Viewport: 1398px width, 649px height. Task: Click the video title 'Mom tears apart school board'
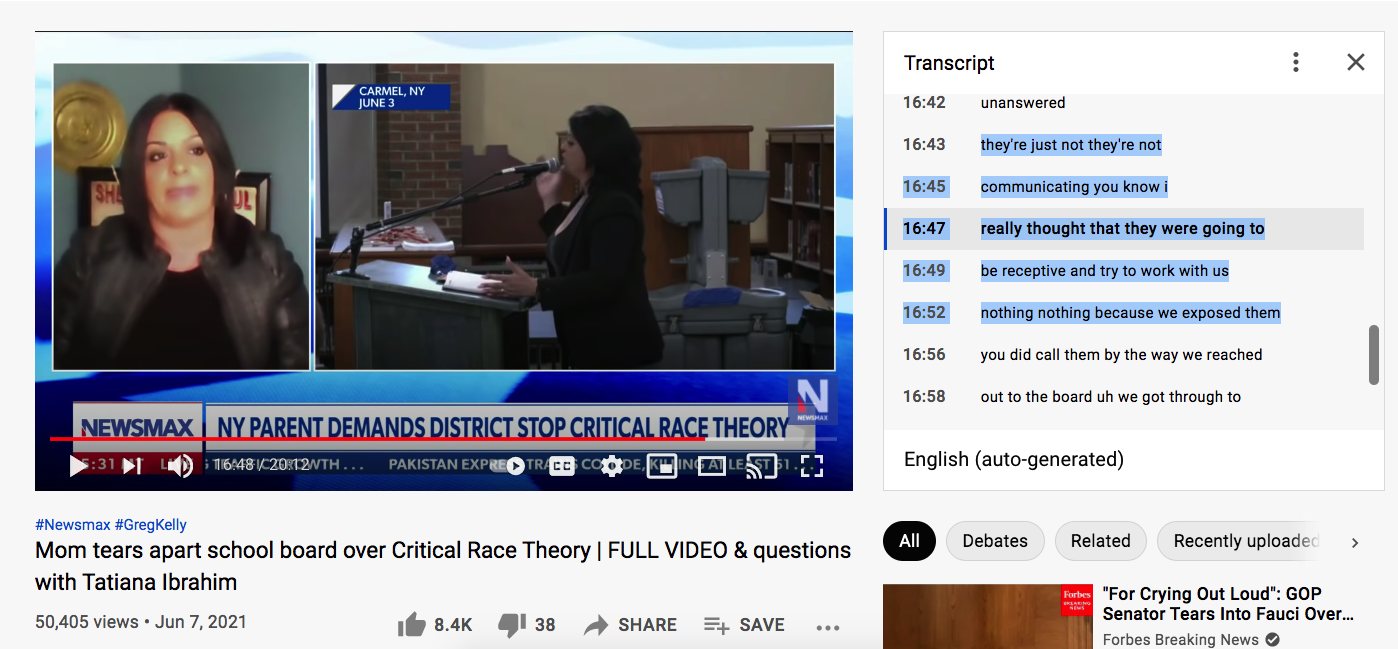coord(443,566)
